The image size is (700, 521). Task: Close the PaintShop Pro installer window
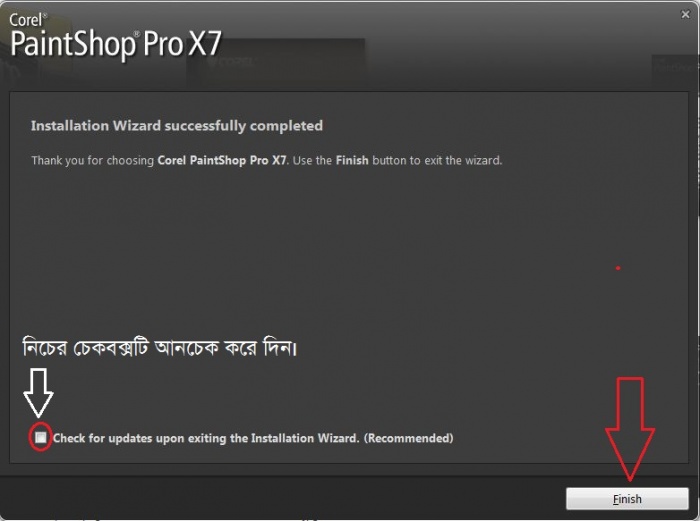(685, 14)
